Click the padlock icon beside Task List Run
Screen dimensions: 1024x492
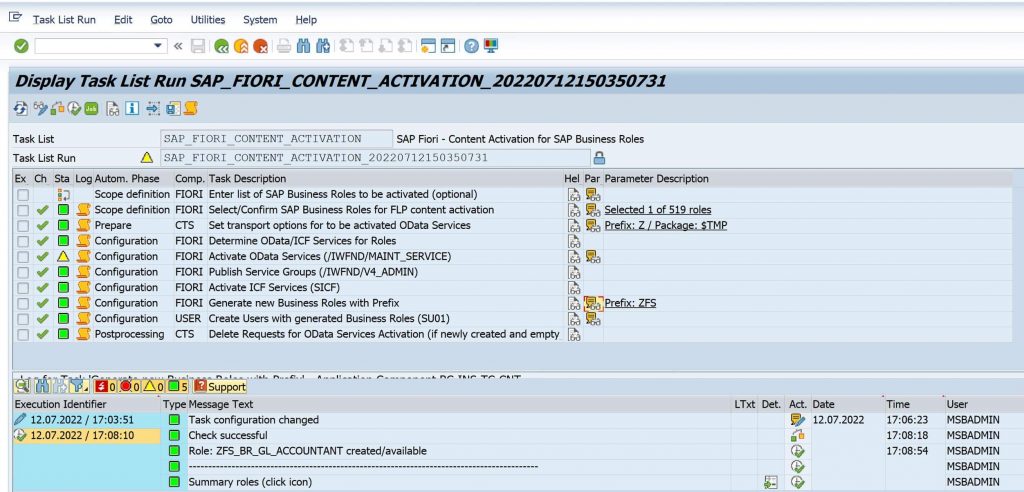(599, 157)
